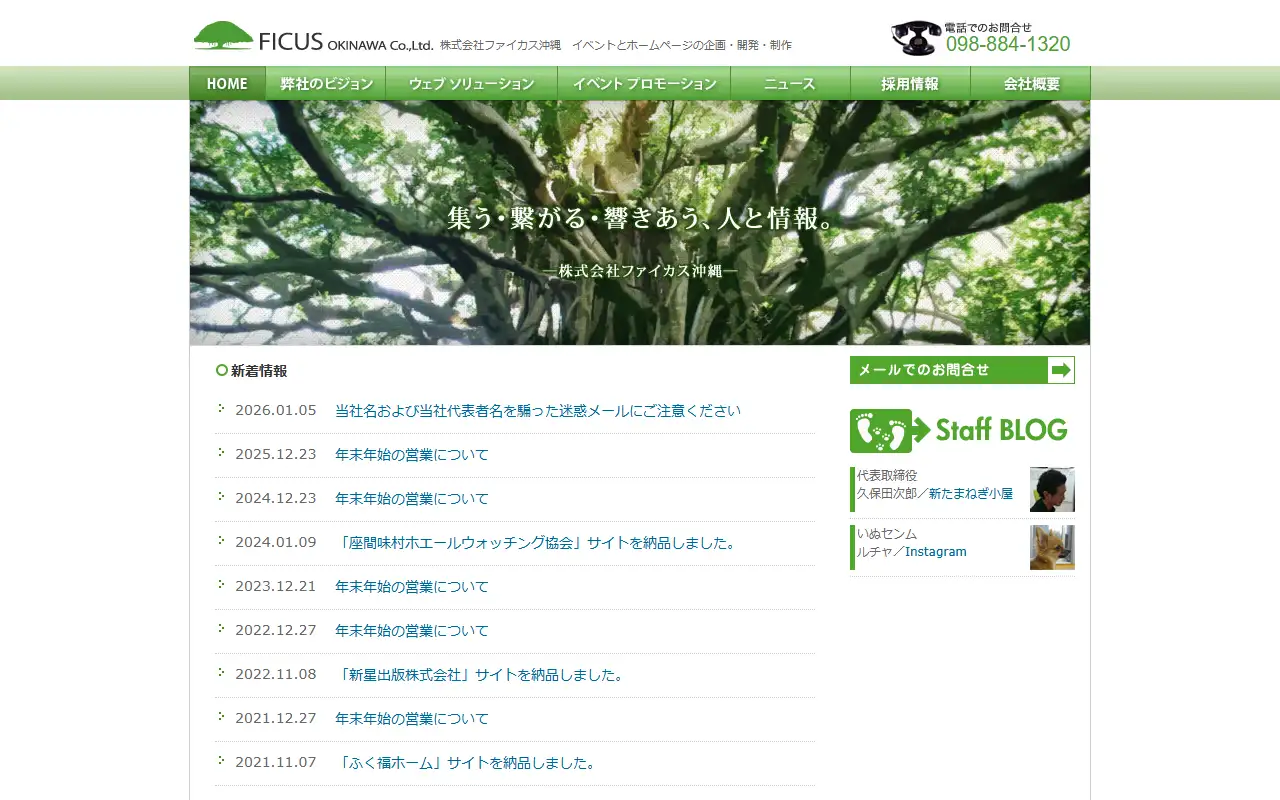Viewport: 1280px width, 800px height.
Task: Open the 2021.12.27 年末年始の営業について link
Action: 412,719
